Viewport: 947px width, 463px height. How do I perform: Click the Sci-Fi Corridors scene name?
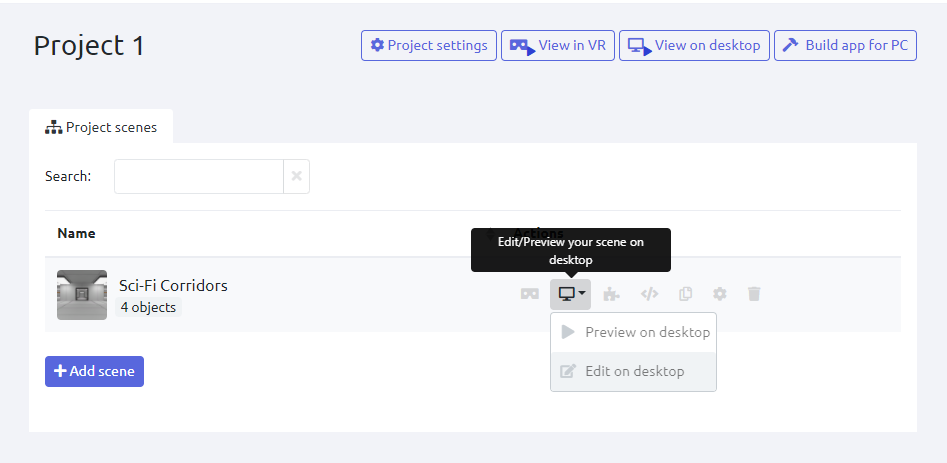coord(173,285)
